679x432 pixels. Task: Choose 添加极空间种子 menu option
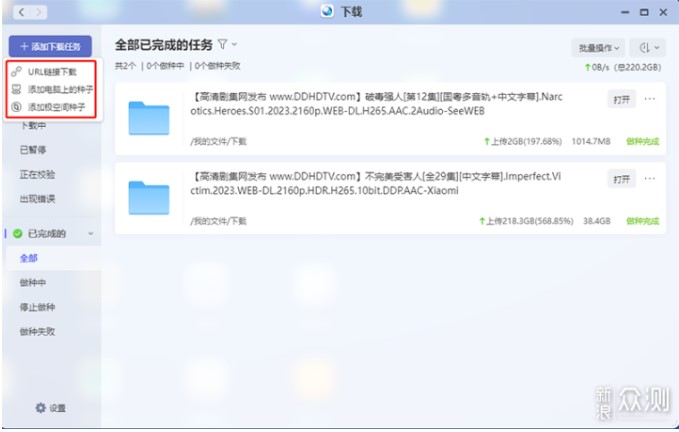56,106
